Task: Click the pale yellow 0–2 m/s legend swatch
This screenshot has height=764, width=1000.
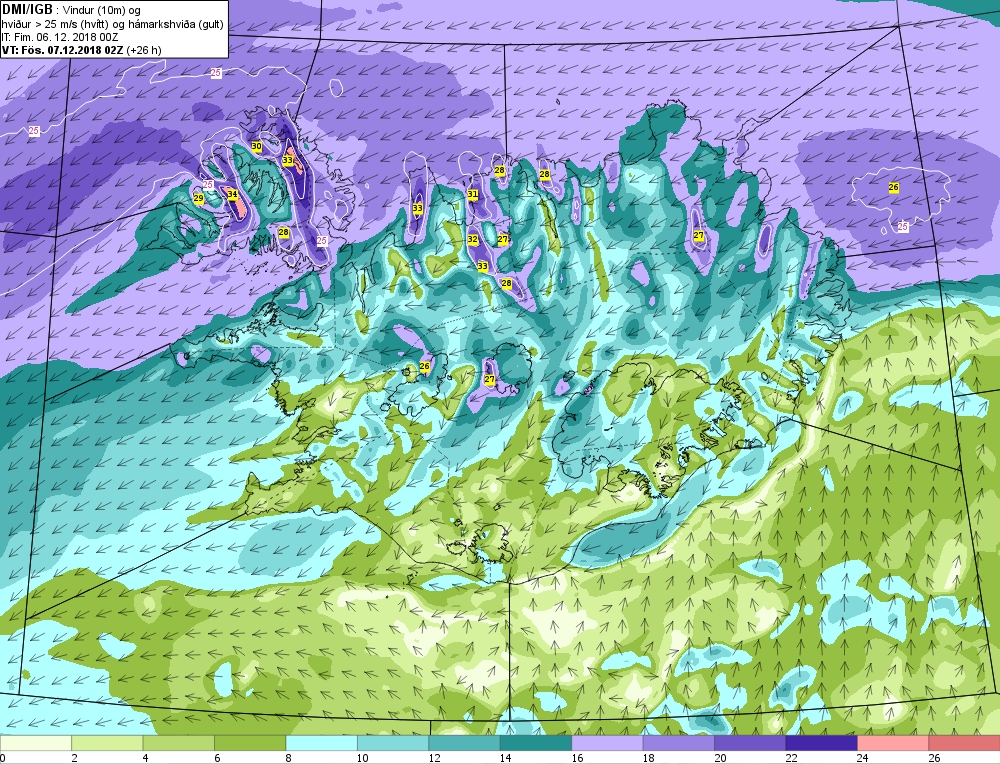Action: [x=36, y=743]
